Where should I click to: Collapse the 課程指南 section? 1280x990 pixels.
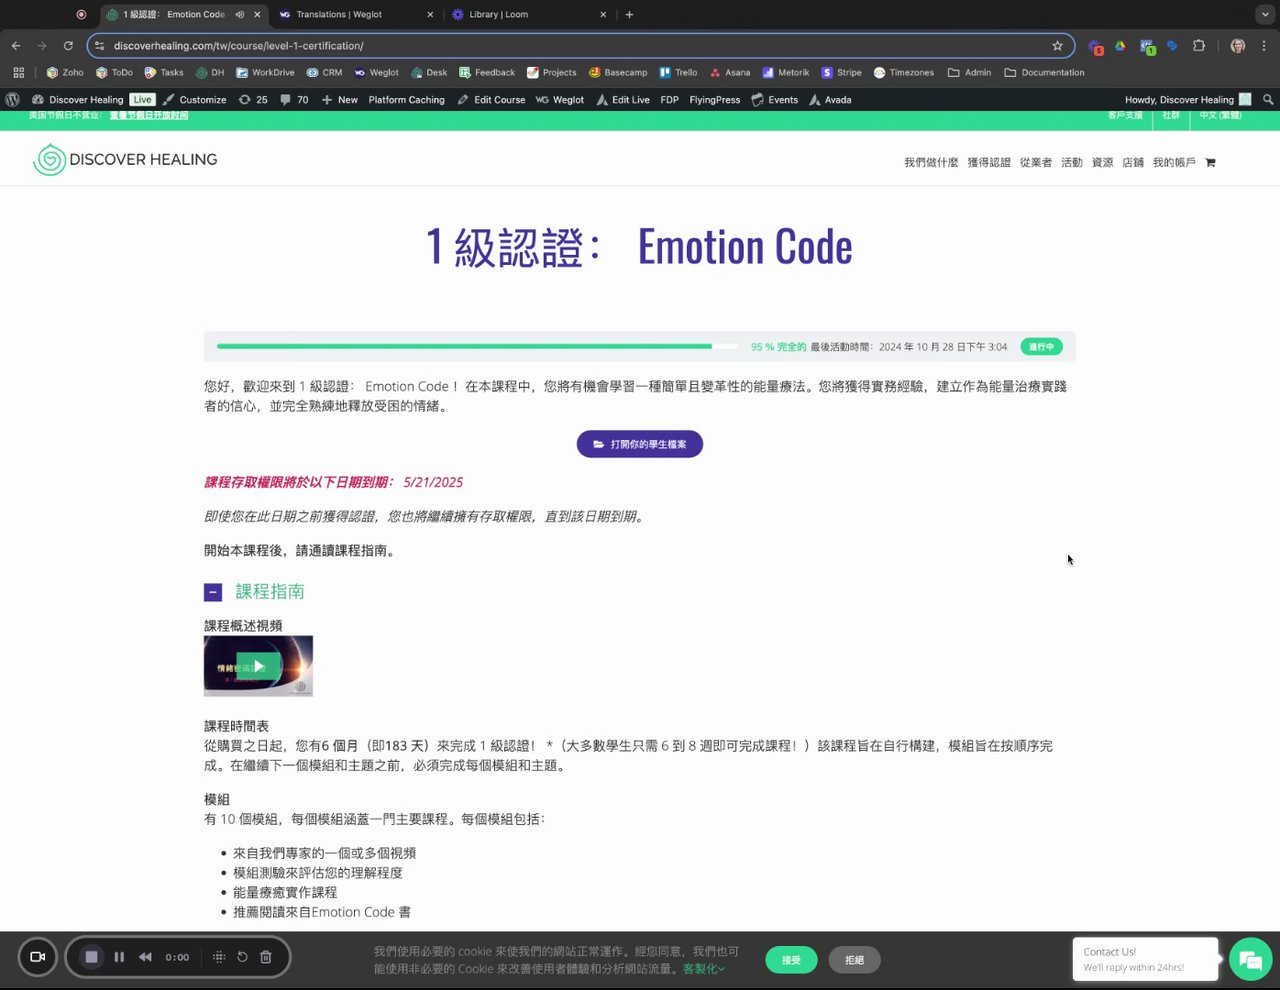tap(213, 592)
